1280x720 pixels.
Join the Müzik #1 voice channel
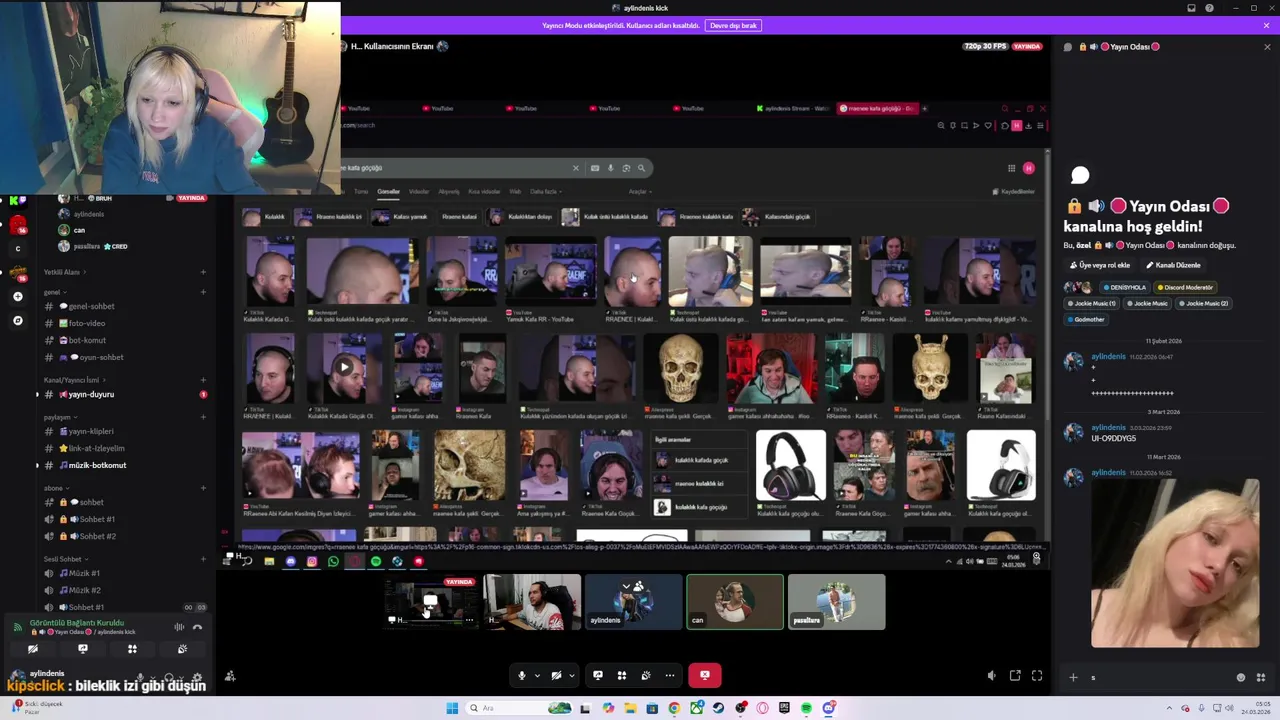(x=84, y=573)
